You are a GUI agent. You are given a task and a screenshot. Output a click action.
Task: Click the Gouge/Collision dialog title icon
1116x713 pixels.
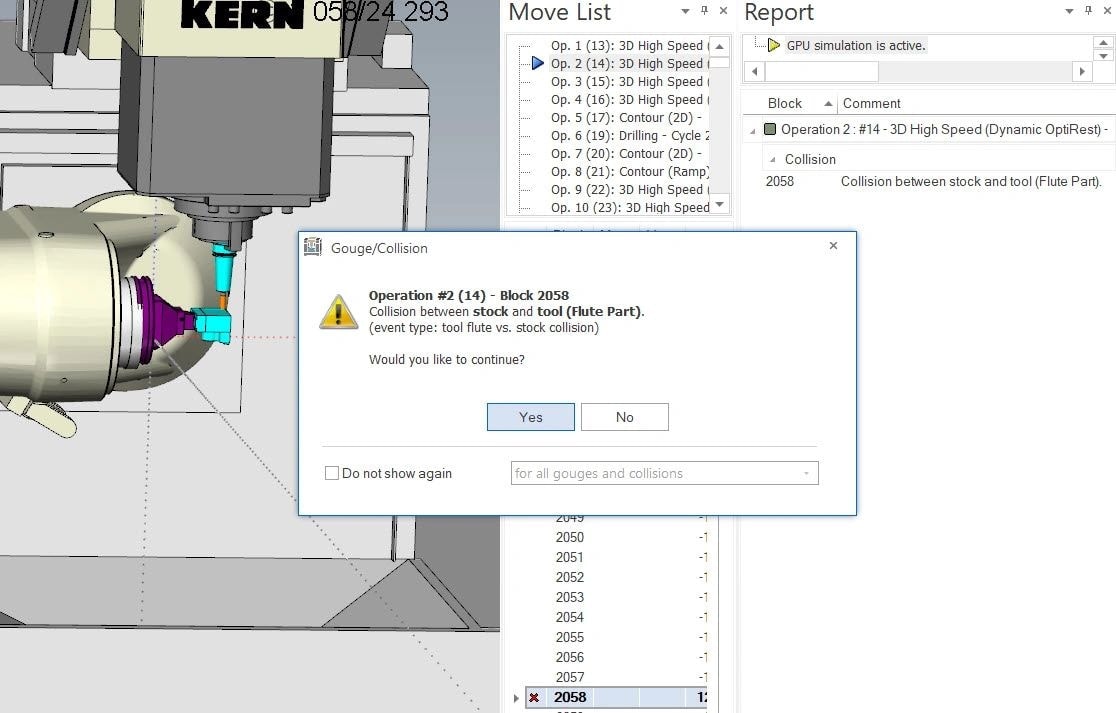(x=312, y=247)
